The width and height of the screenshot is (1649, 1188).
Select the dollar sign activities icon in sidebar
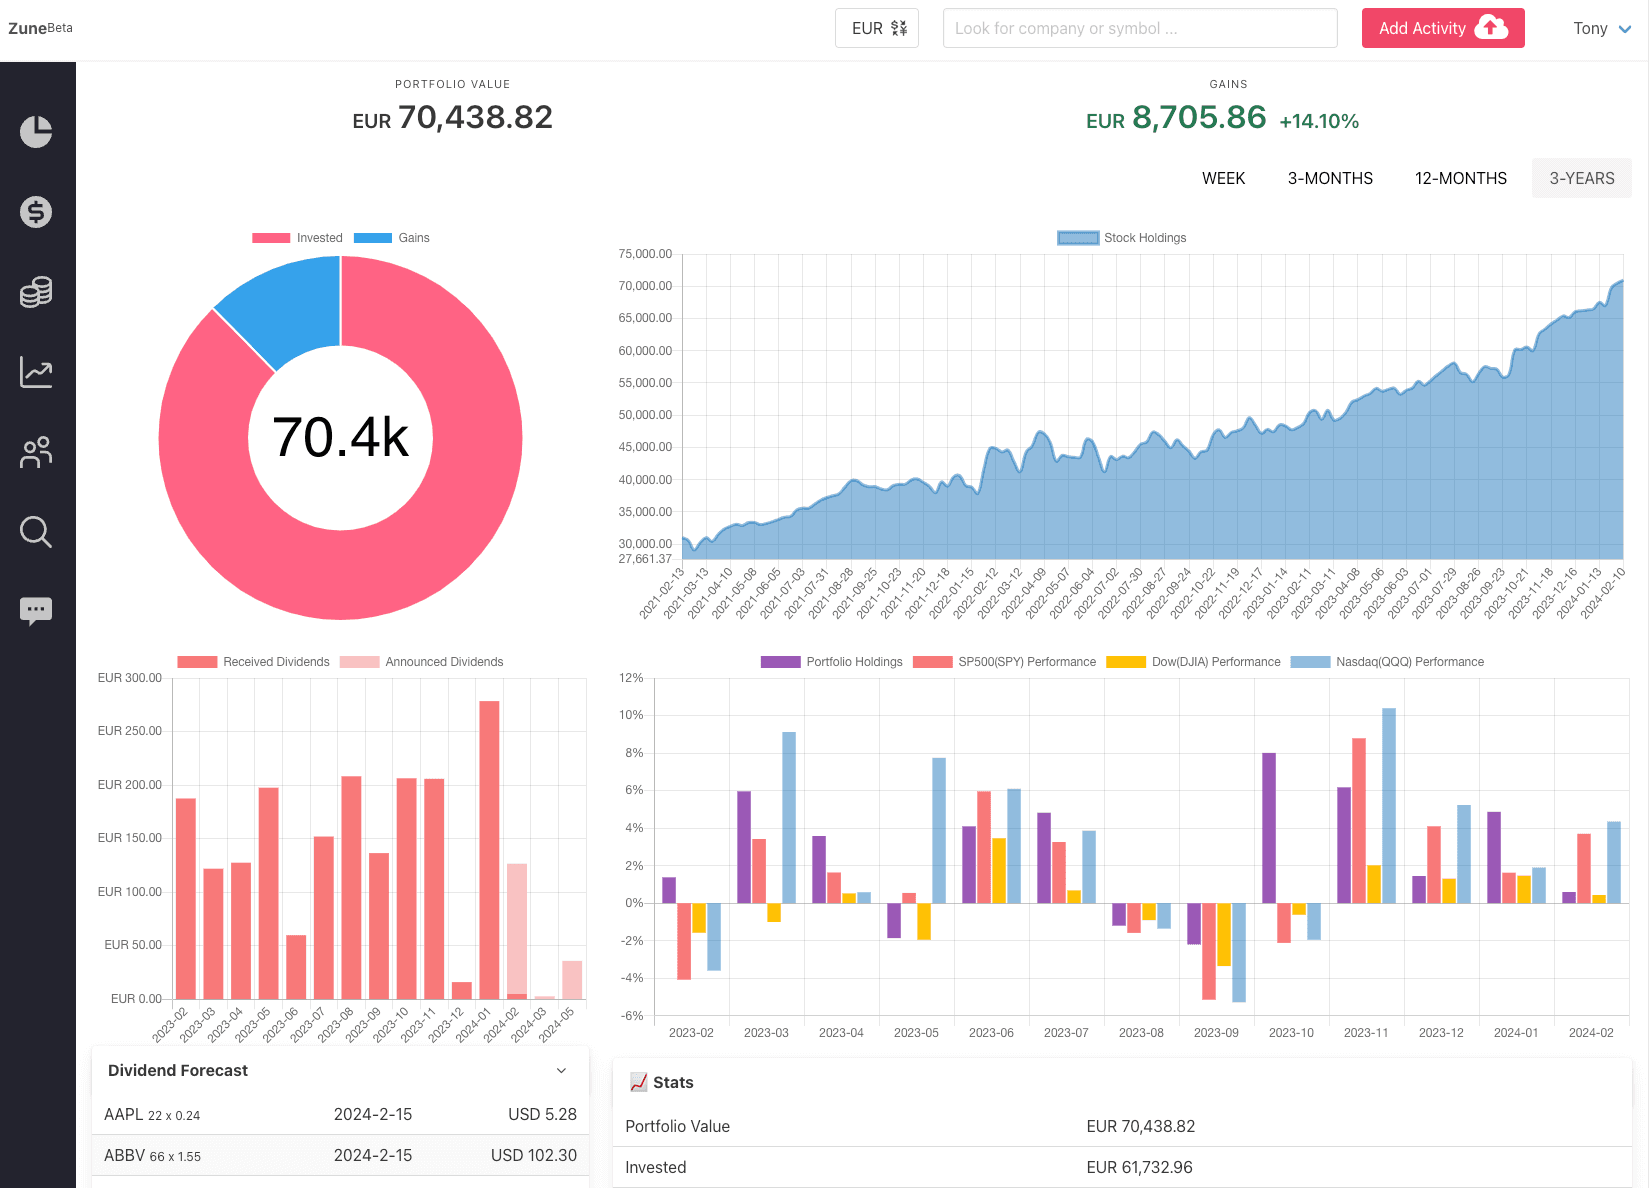(36, 212)
